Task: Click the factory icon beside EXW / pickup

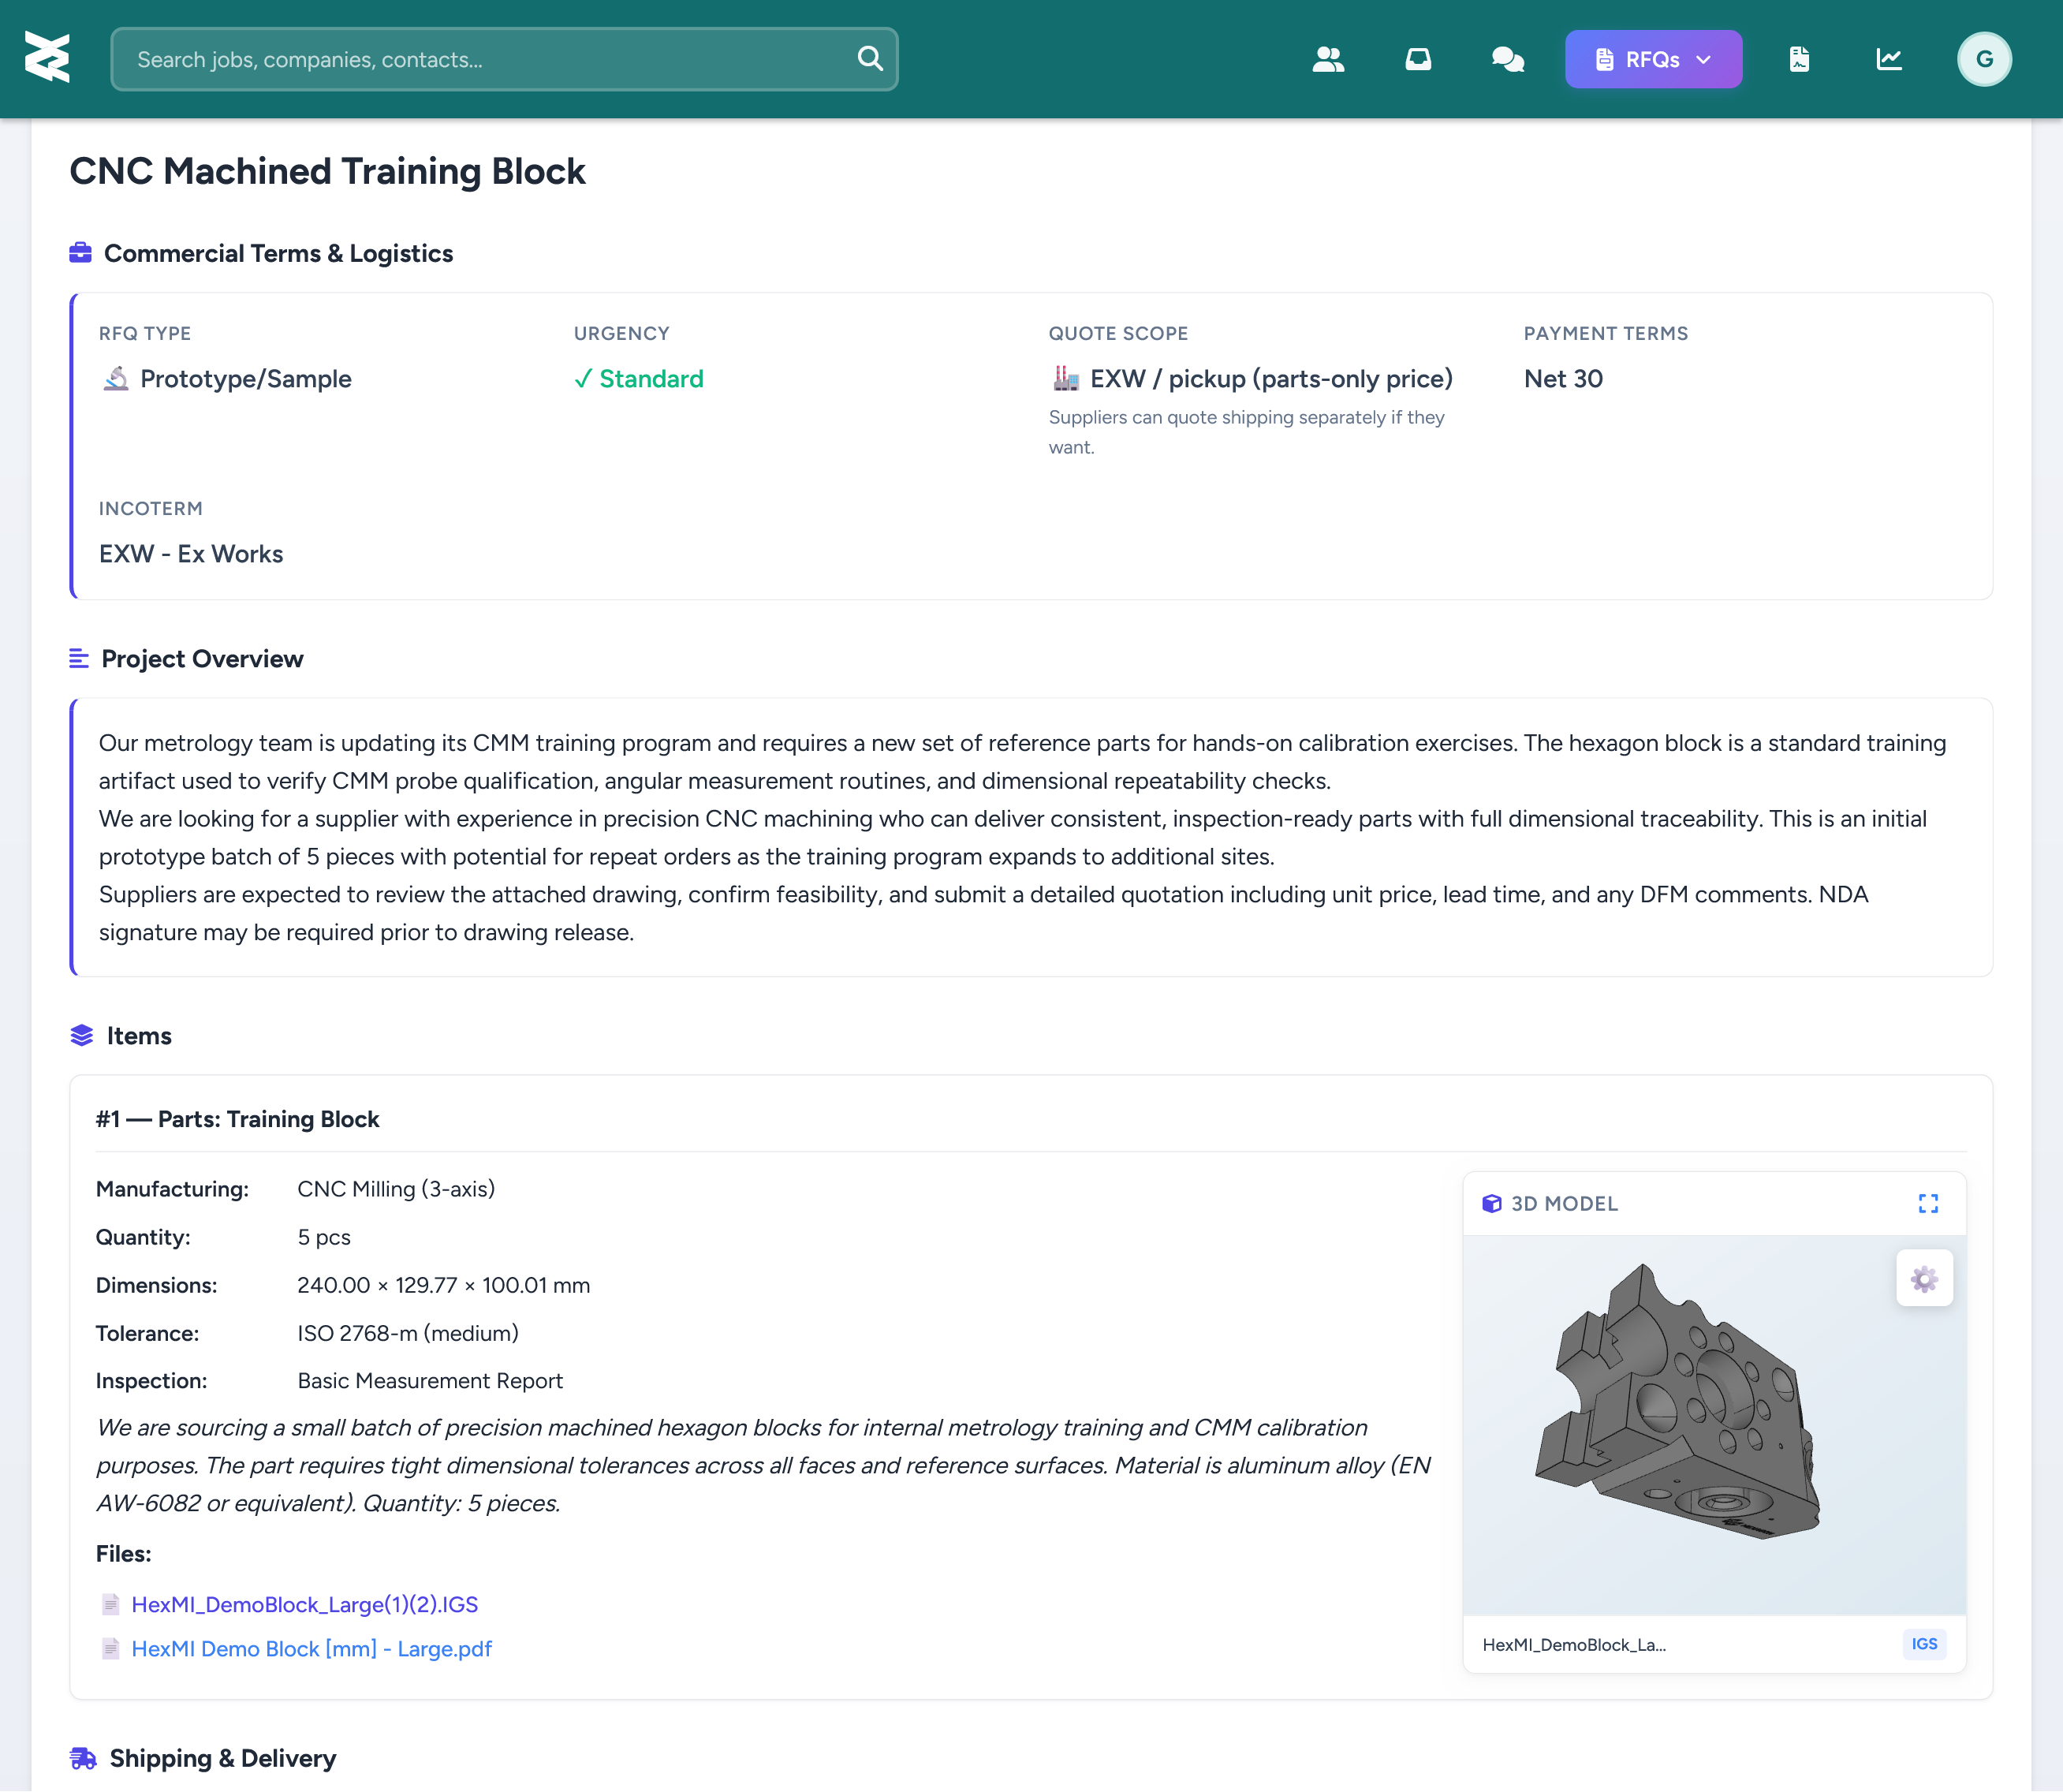Action: [x=1066, y=379]
